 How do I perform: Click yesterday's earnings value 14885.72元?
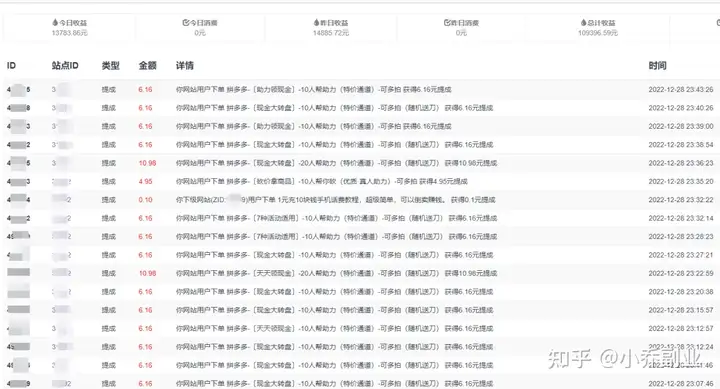[331, 33]
